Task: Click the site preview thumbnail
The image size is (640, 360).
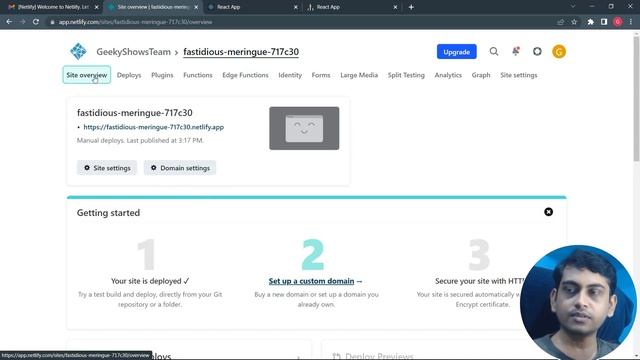Action: (304, 128)
